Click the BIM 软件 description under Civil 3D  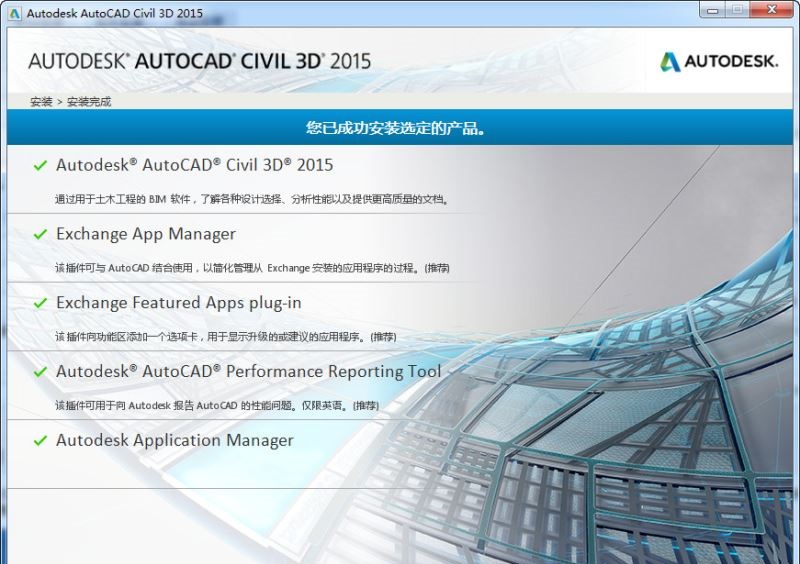[x=252, y=199]
